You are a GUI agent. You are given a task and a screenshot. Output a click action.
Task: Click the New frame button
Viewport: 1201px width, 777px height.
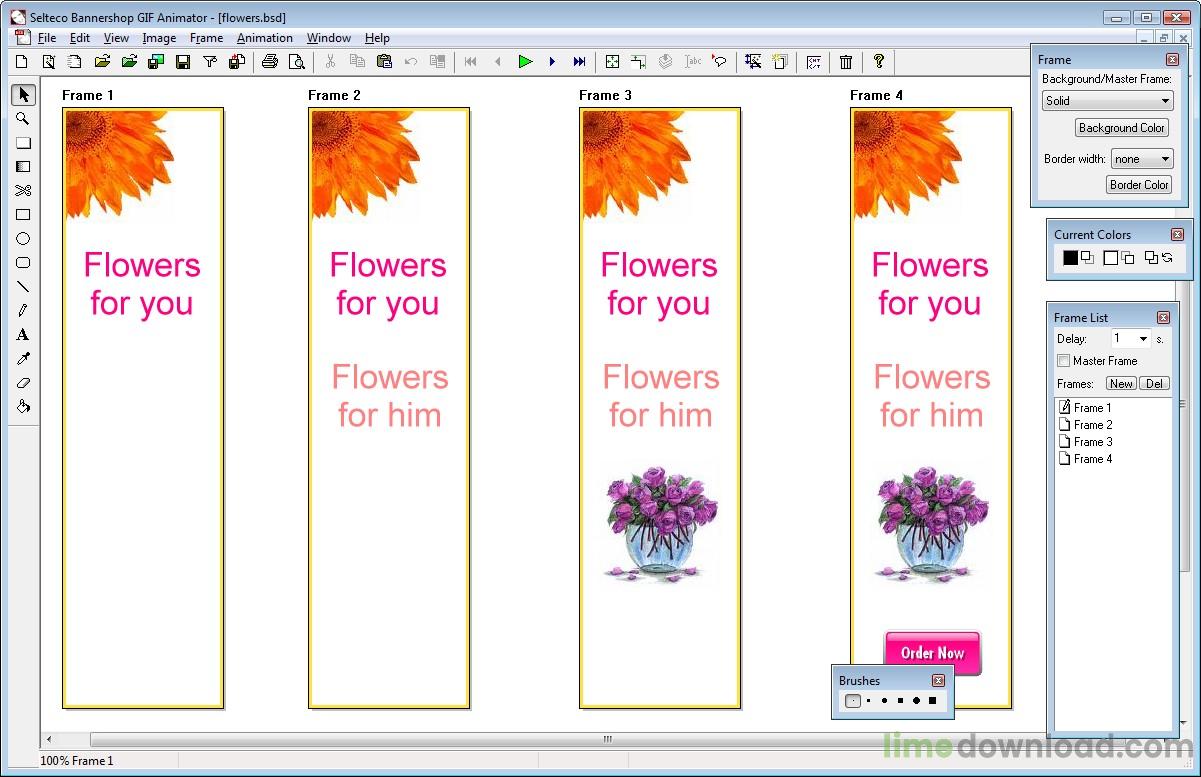tap(1121, 384)
